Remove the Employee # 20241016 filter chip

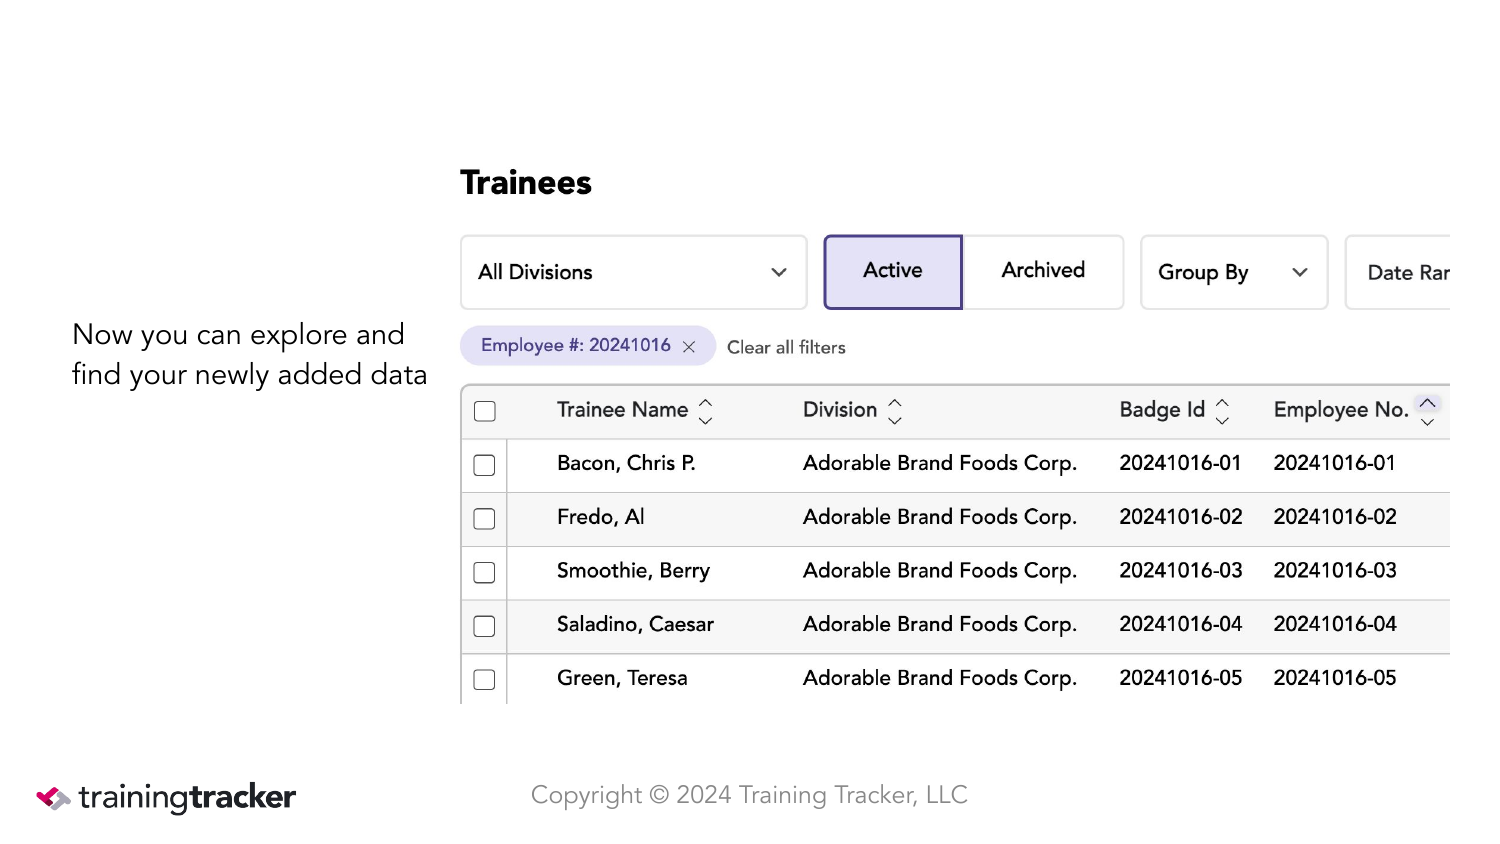point(689,347)
